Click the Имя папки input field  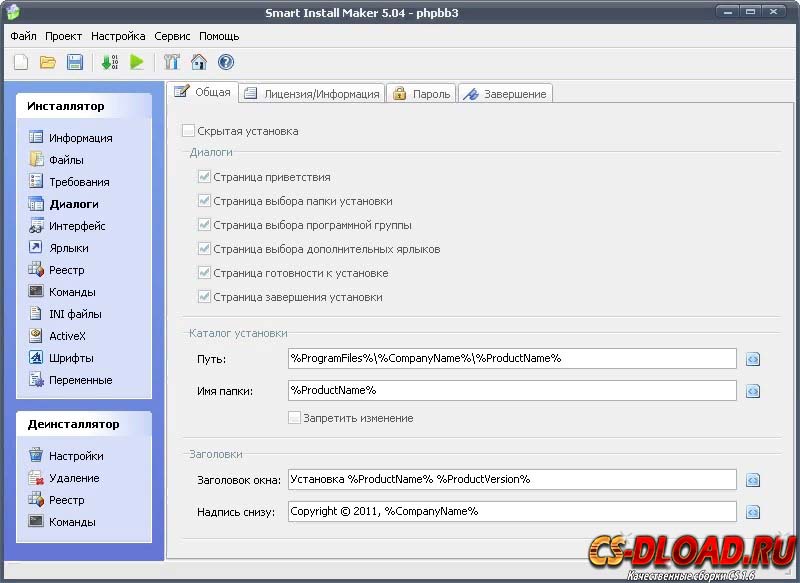(x=512, y=391)
